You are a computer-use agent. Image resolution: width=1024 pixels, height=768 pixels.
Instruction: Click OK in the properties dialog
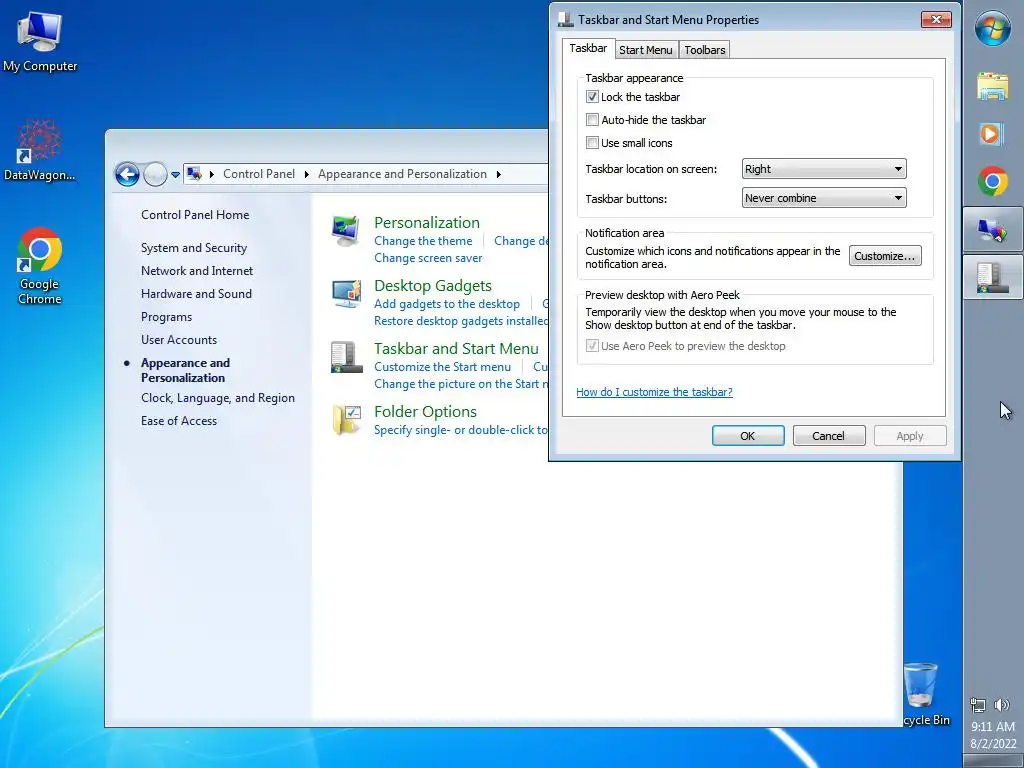coord(748,436)
